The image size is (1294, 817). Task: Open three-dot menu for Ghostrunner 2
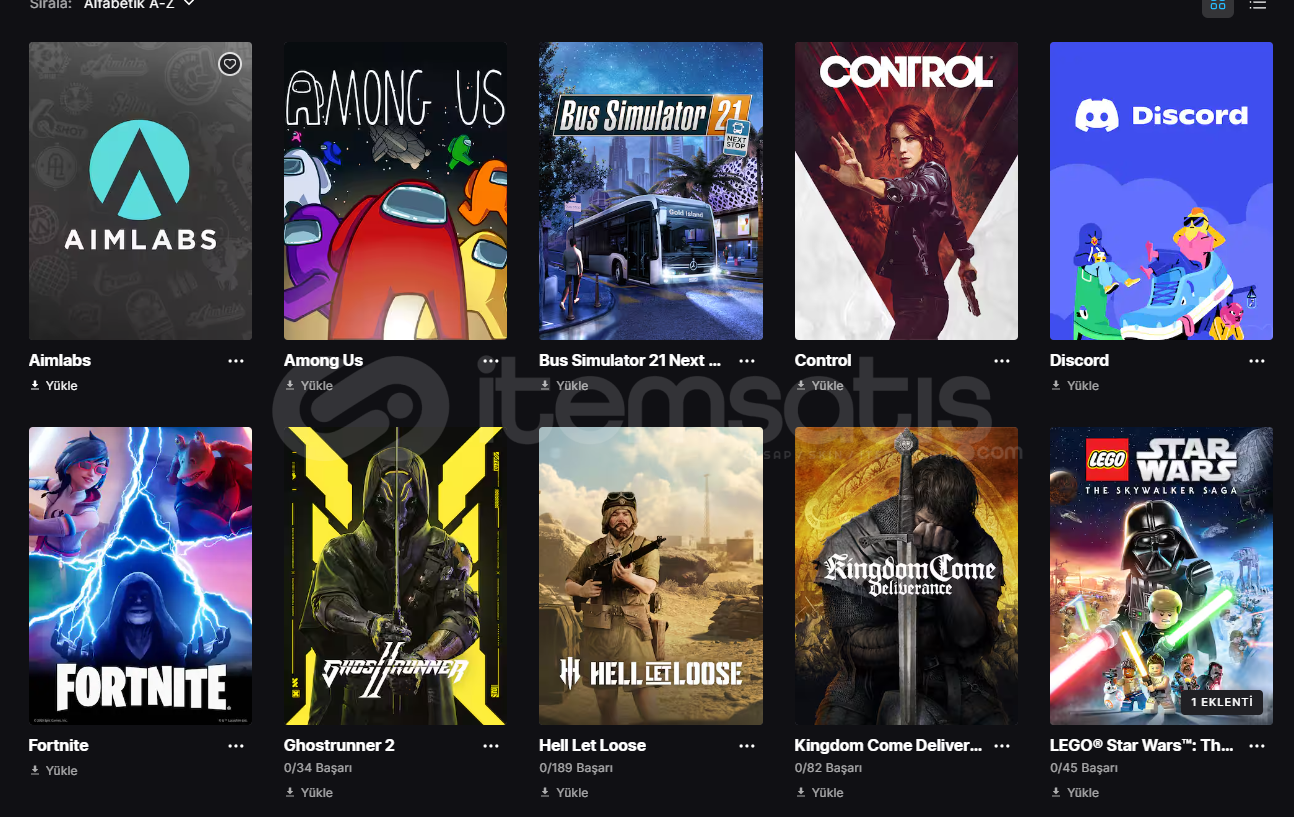click(x=491, y=746)
